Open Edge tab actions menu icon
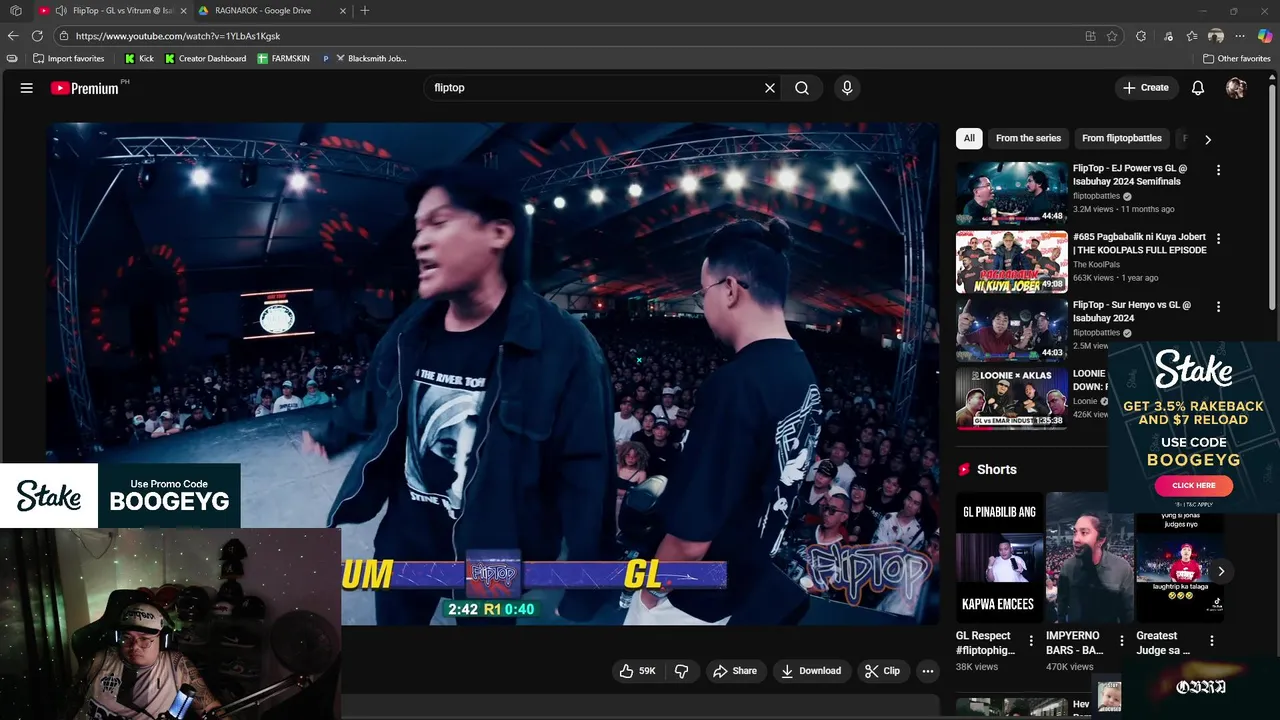The height and width of the screenshot is (720, 1280). click(x=16, y=11)
